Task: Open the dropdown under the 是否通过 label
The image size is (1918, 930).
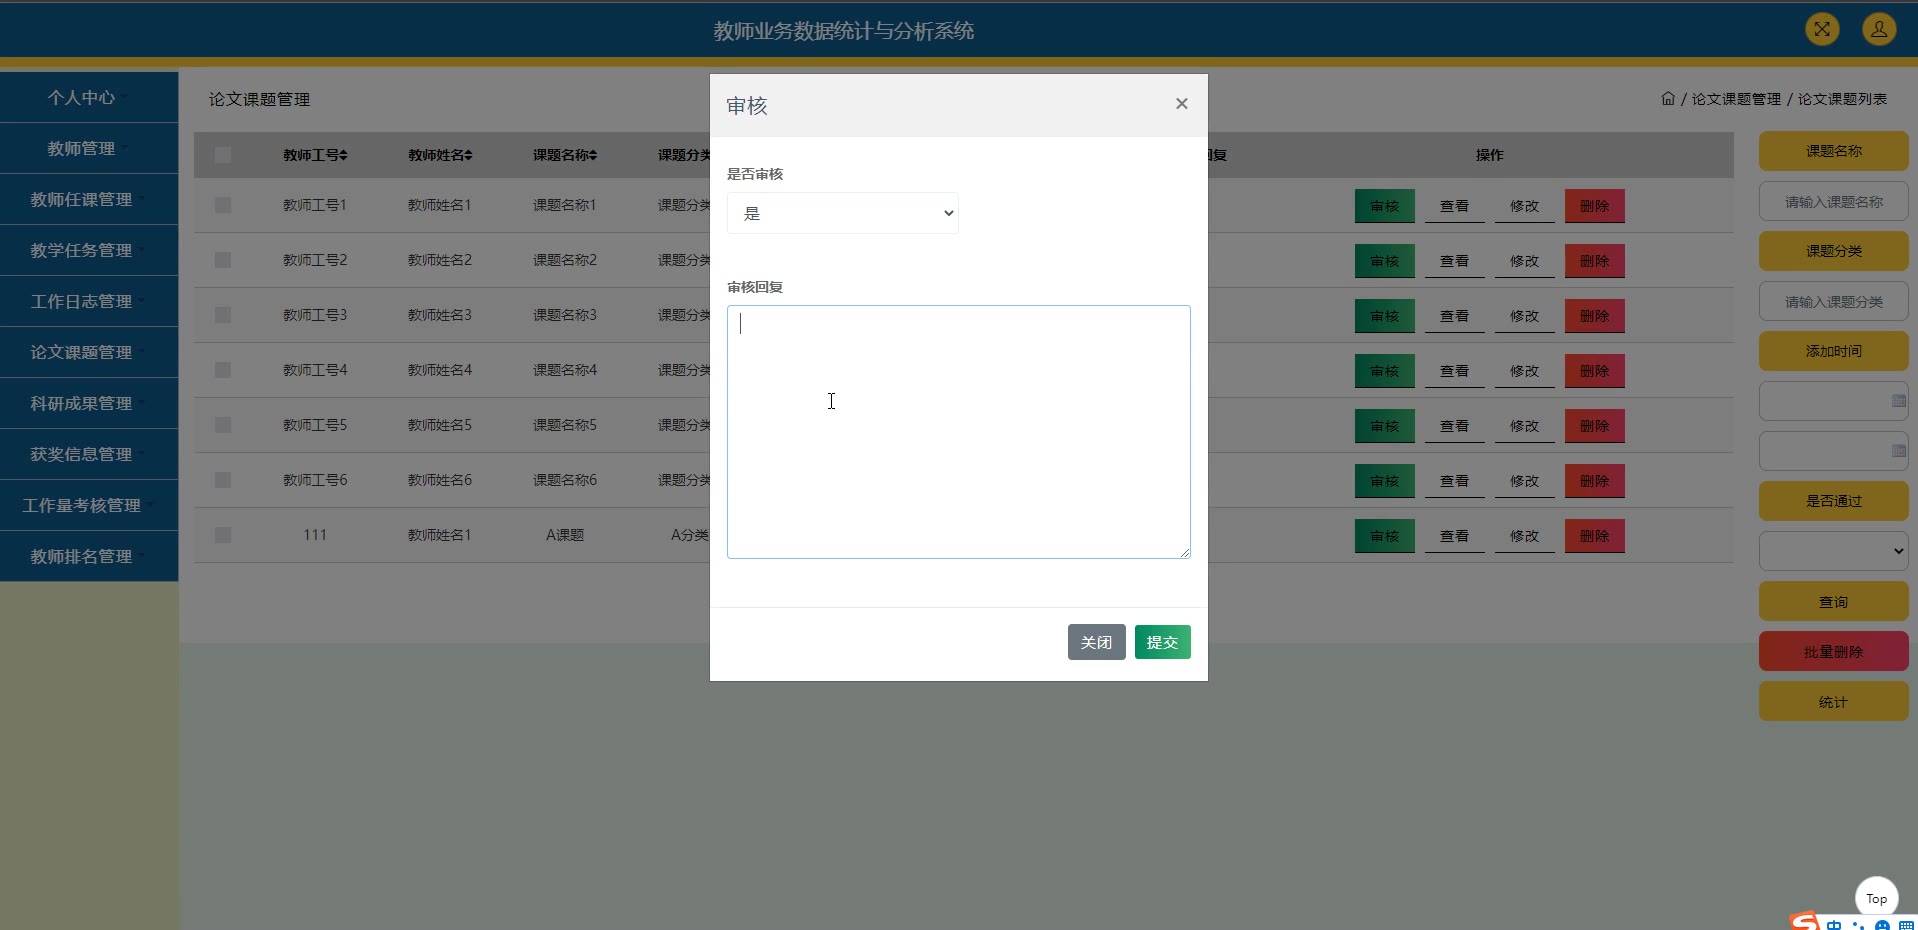Action: pyautogui.click(x=1833, y=551)
